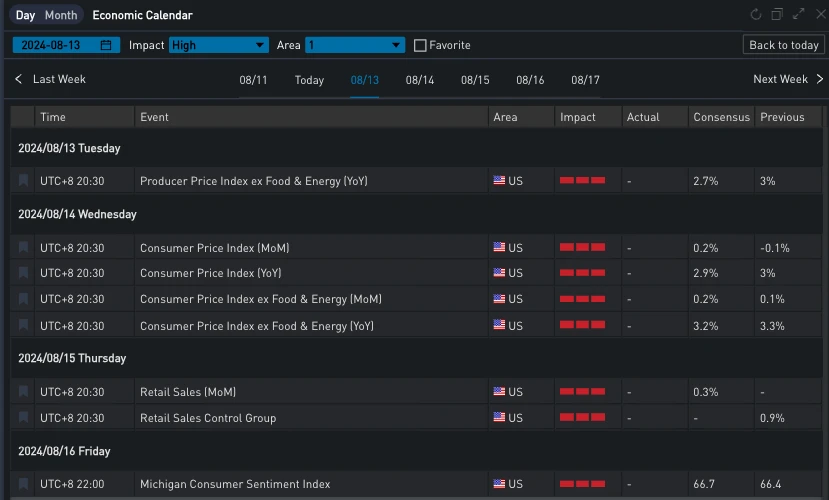Switch to Day view
The width and height of the screenshot is (829, 500).
25,15
